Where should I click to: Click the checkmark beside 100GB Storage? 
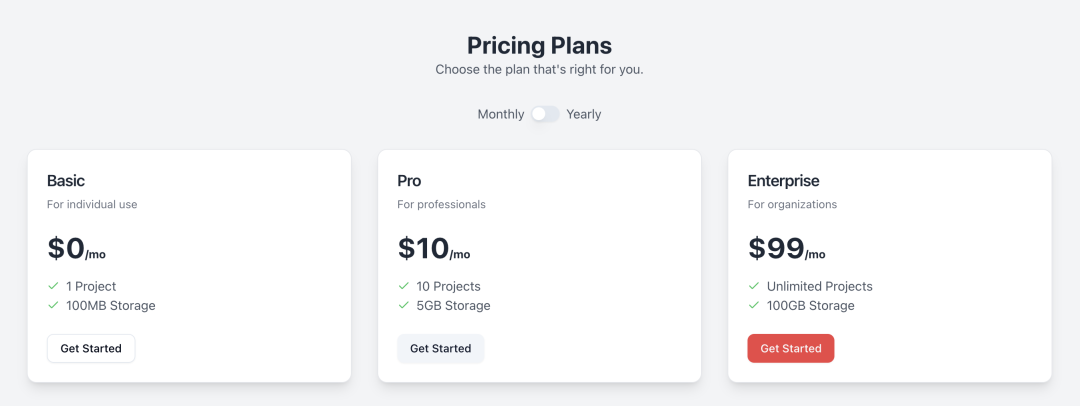(754, 305)
